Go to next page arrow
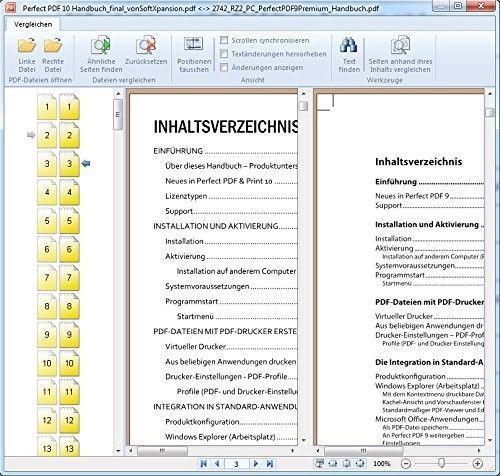Viewport: 500px width, 476px height. (x=256, y=463)
